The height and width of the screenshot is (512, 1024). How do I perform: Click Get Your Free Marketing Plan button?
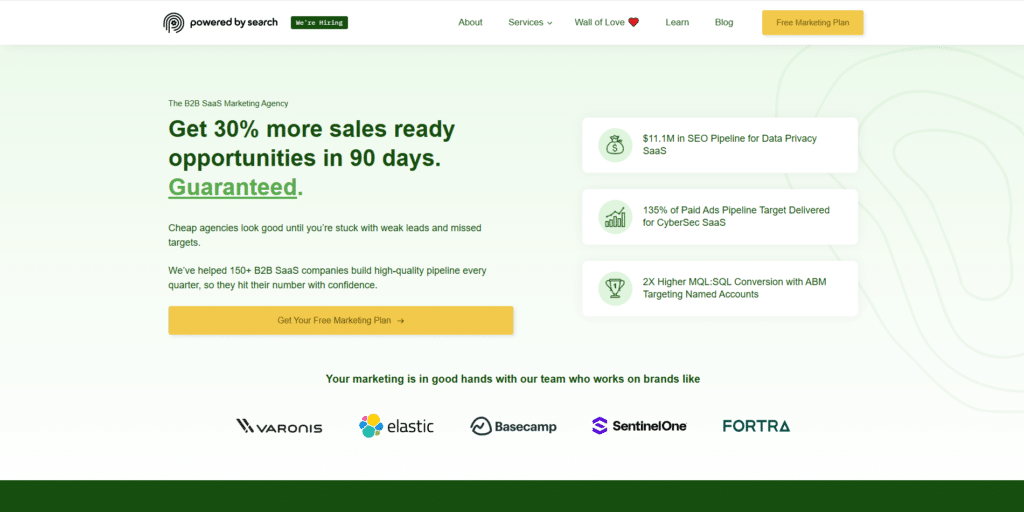coord(340,321)
